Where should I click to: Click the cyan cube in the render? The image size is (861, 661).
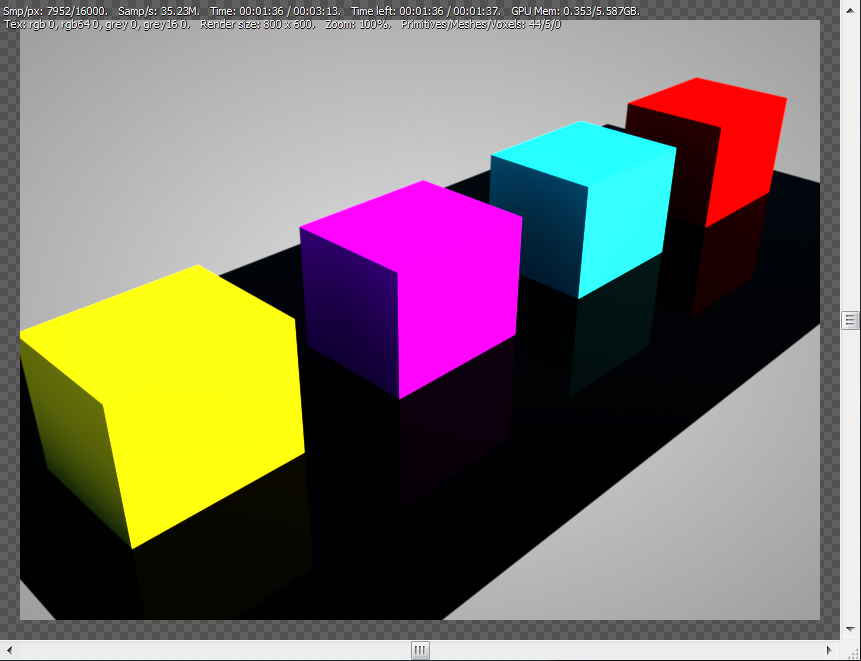[x=583, y=209]
